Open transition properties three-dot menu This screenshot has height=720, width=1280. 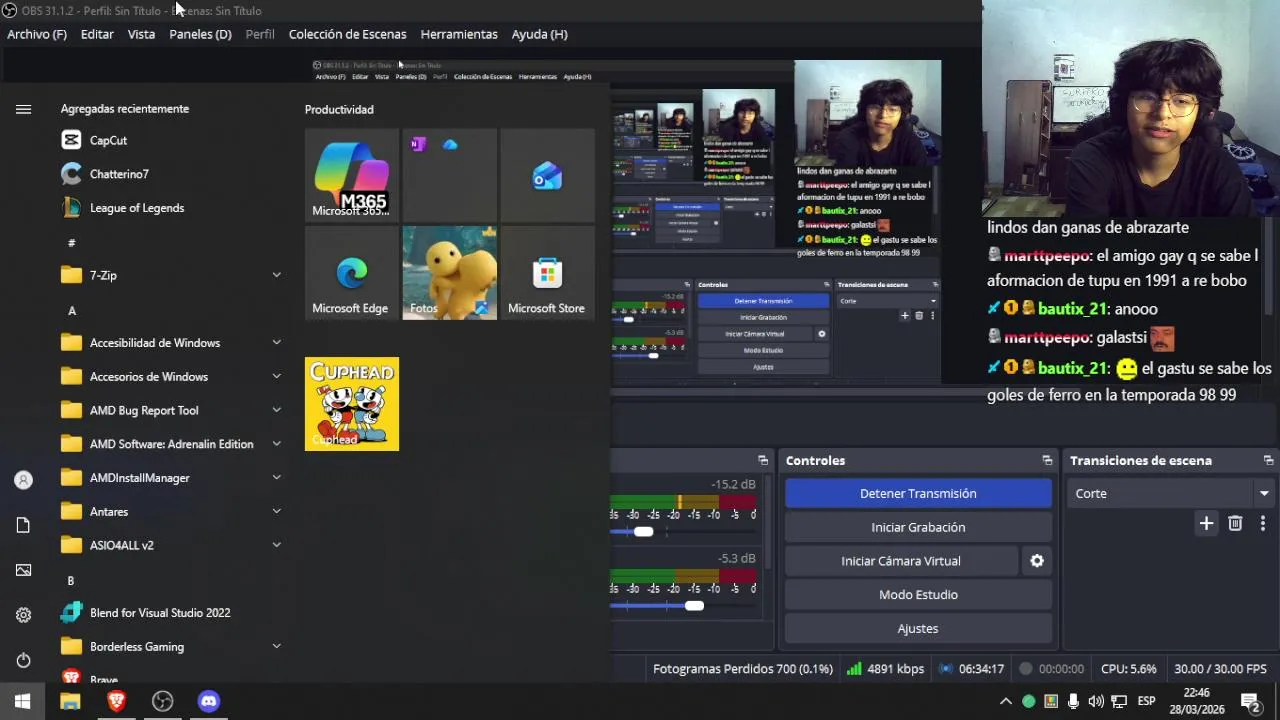(1263, 523)
